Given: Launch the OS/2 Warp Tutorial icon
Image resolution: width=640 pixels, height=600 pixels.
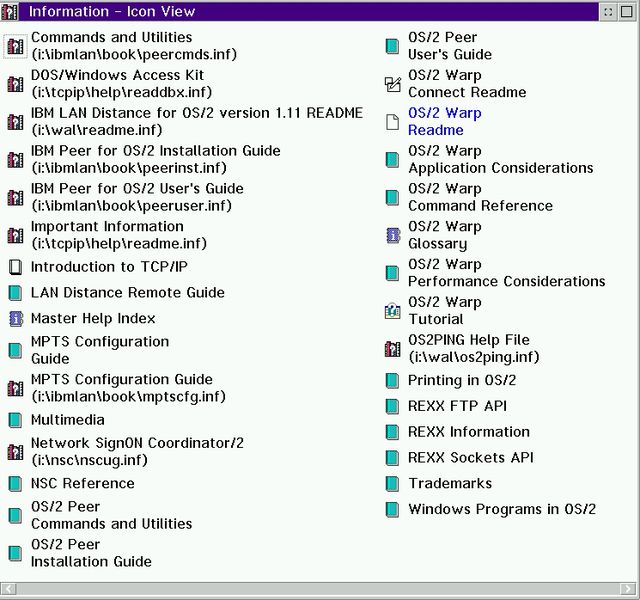Looking at the screenshot, I should pos(393,311).
